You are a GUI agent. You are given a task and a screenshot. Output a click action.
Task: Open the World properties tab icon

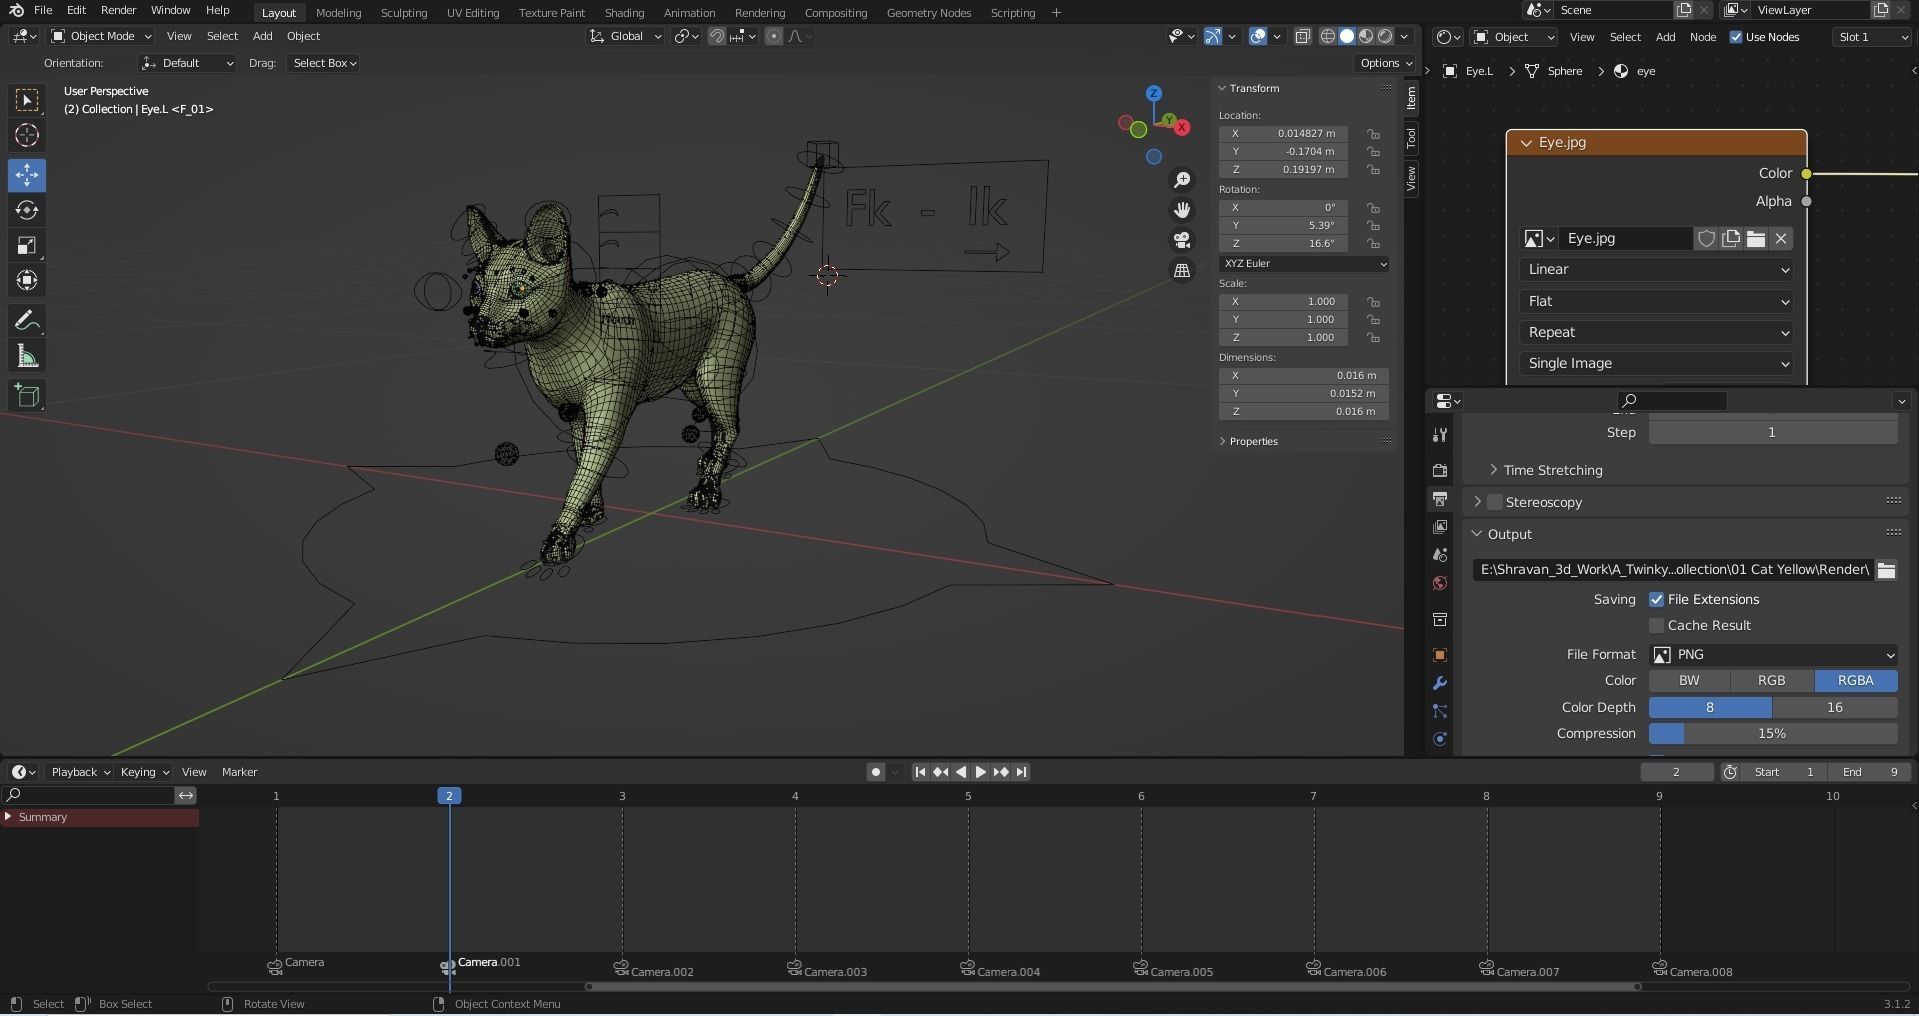(x=1440, y=583)
